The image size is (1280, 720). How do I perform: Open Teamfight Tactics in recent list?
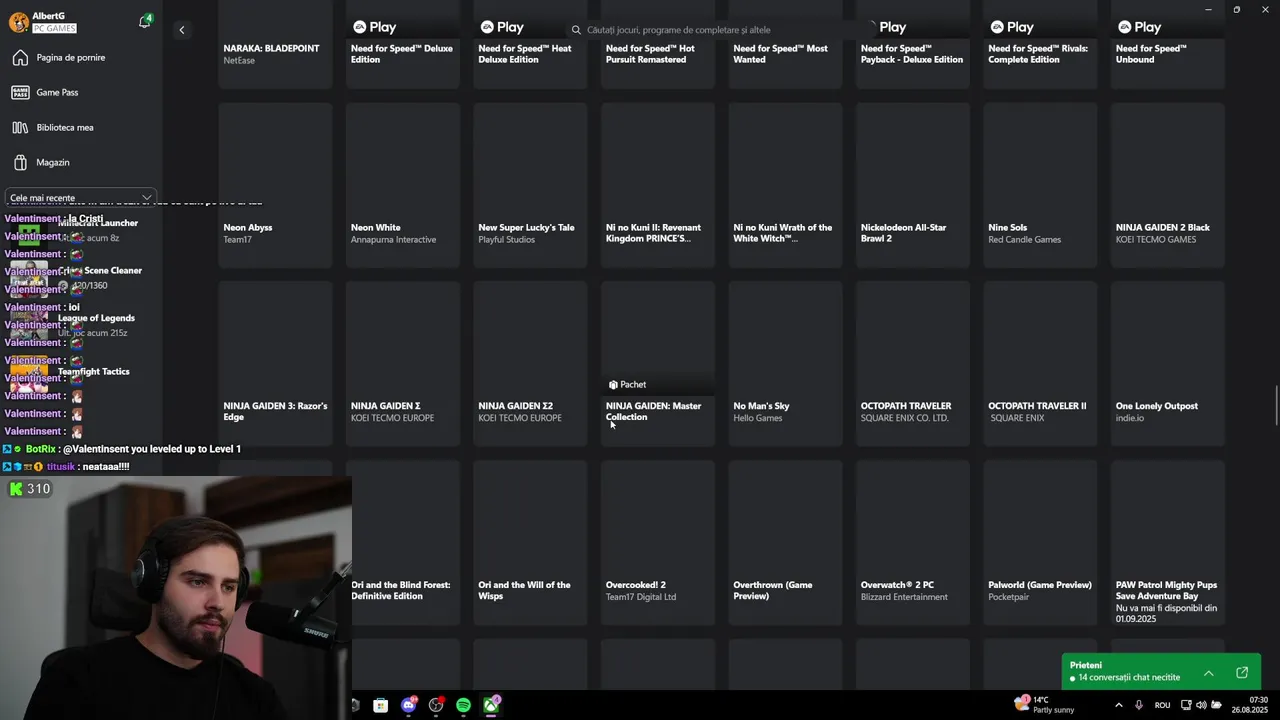point(80,372)
